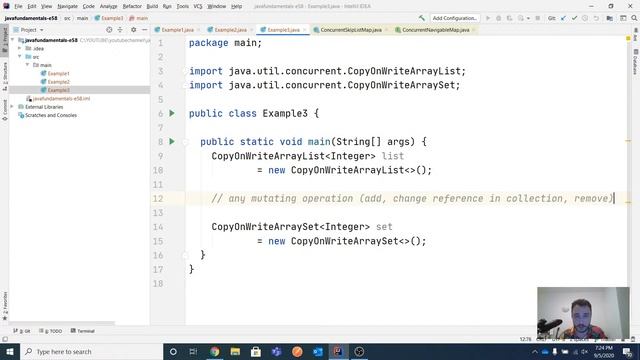Click Task View taskbar icon
The height and width of the screenshot is (360, 640).
tap(193, 351)
